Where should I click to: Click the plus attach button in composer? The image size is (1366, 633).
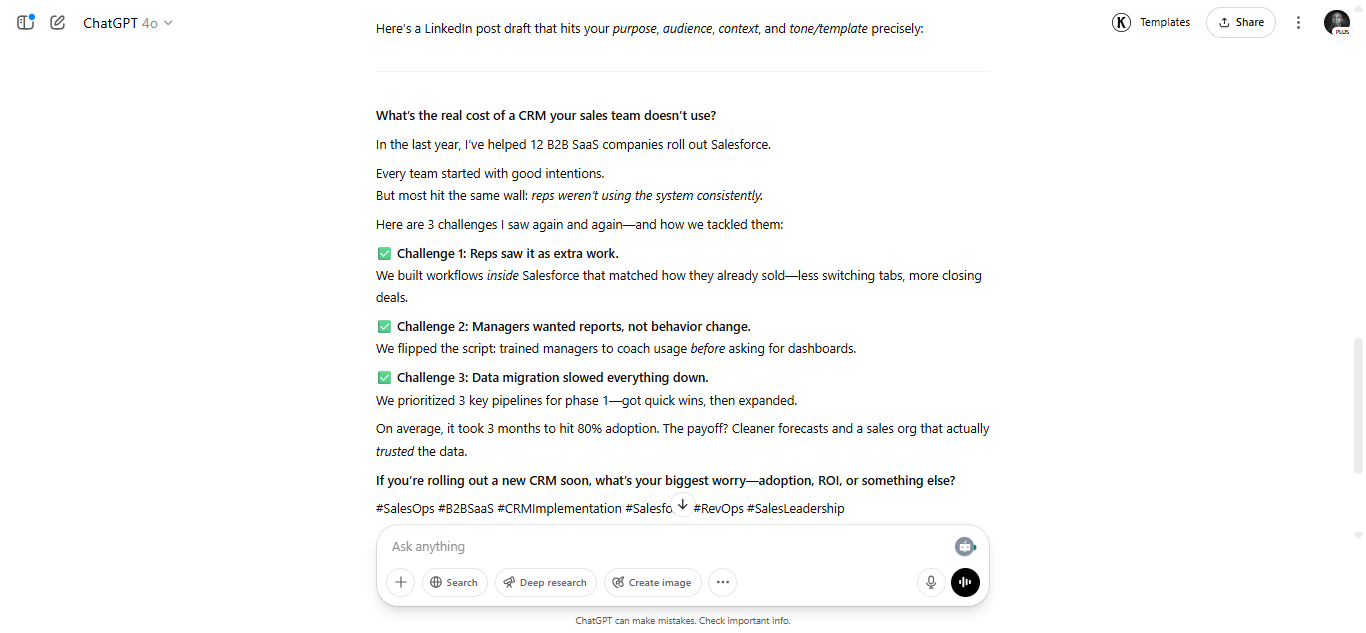click(400, 582)
